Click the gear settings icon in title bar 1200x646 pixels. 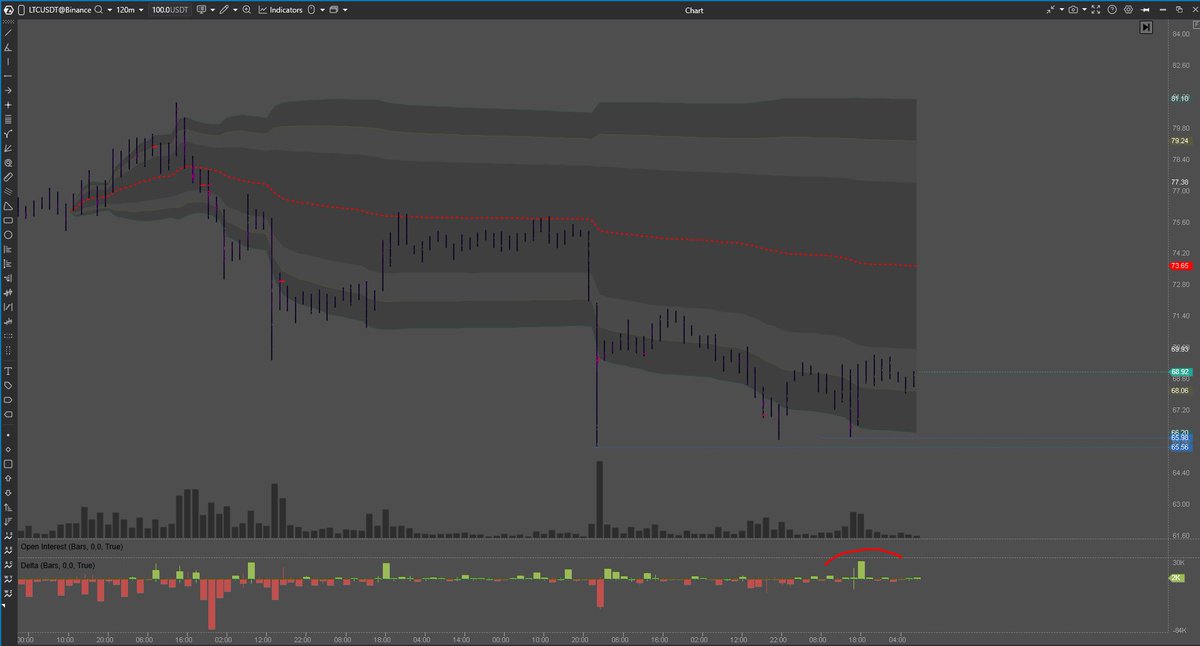[1128, 10]
